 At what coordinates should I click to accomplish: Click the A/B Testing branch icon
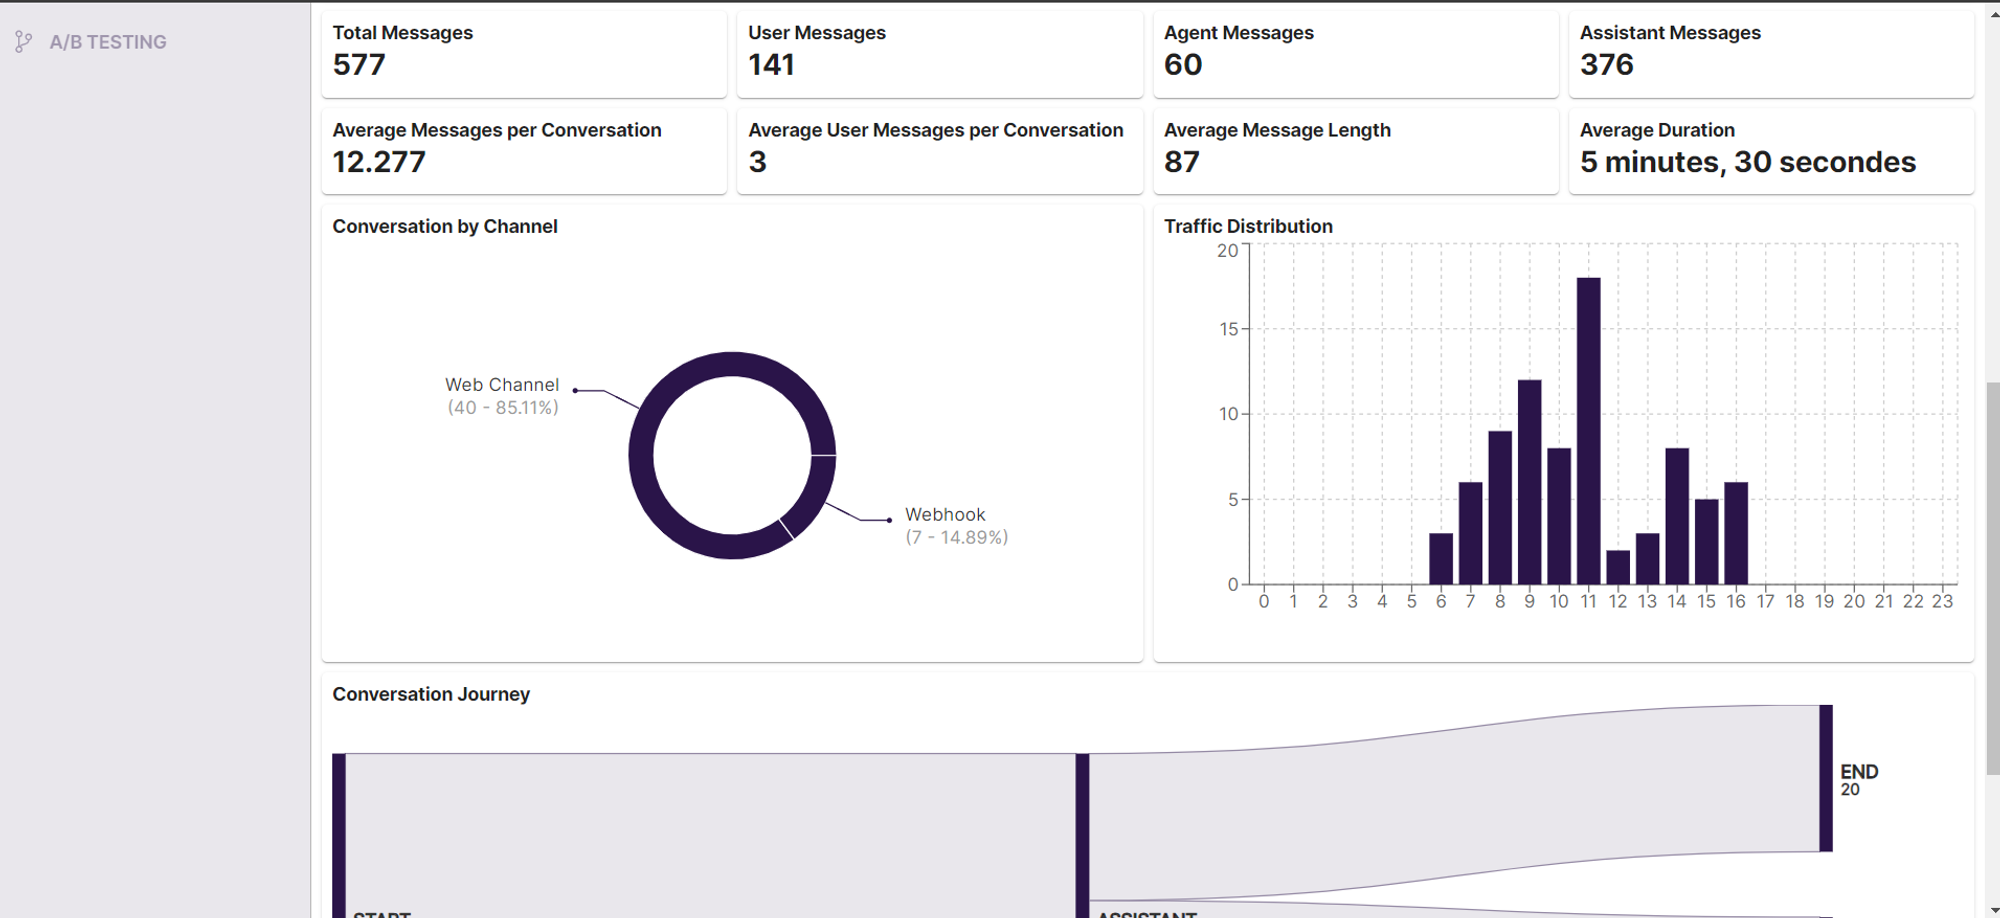pyautogui.click(x=23, y=42)
